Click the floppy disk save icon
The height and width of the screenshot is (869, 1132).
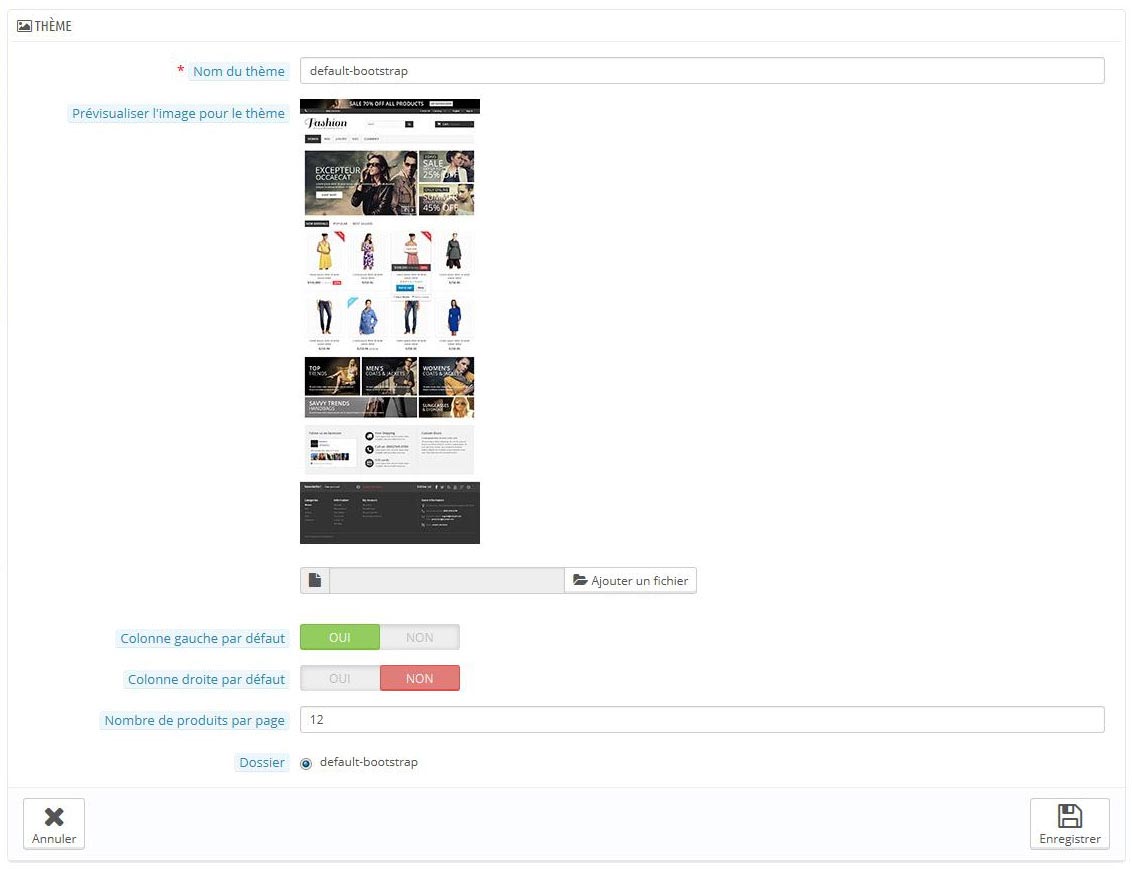(x=1069, y=816)
